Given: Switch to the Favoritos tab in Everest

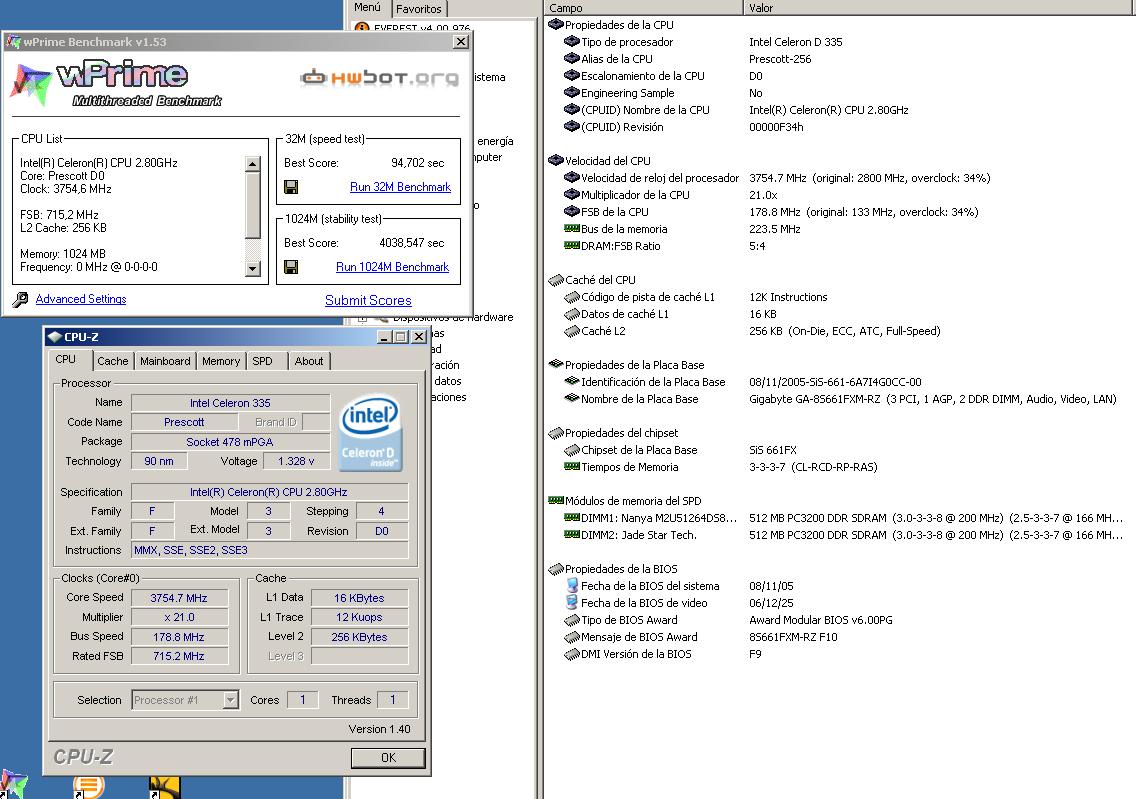Looking at the screenshot, I should pos(419,9).
